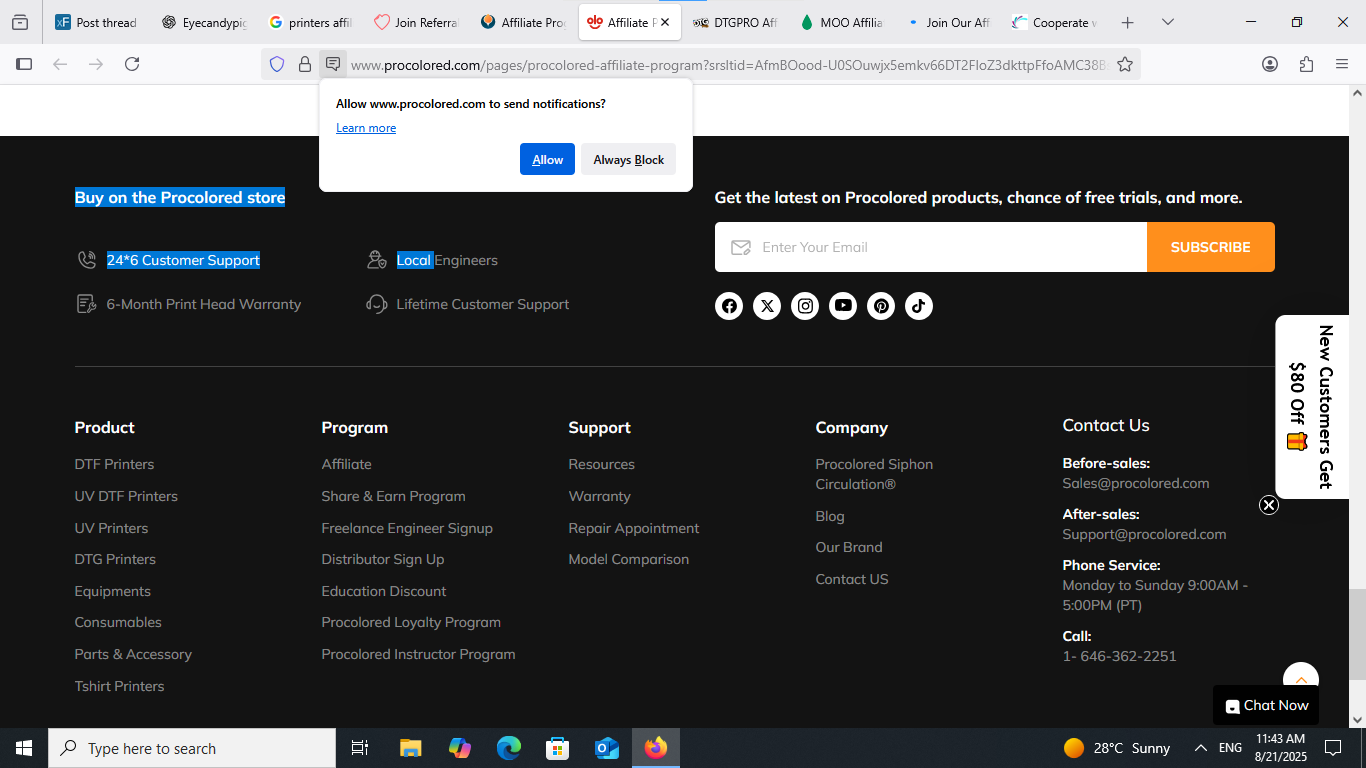The image size is (1366, 768).
Task: Open Procolored Pinterest icon
Action: [881, 306]
